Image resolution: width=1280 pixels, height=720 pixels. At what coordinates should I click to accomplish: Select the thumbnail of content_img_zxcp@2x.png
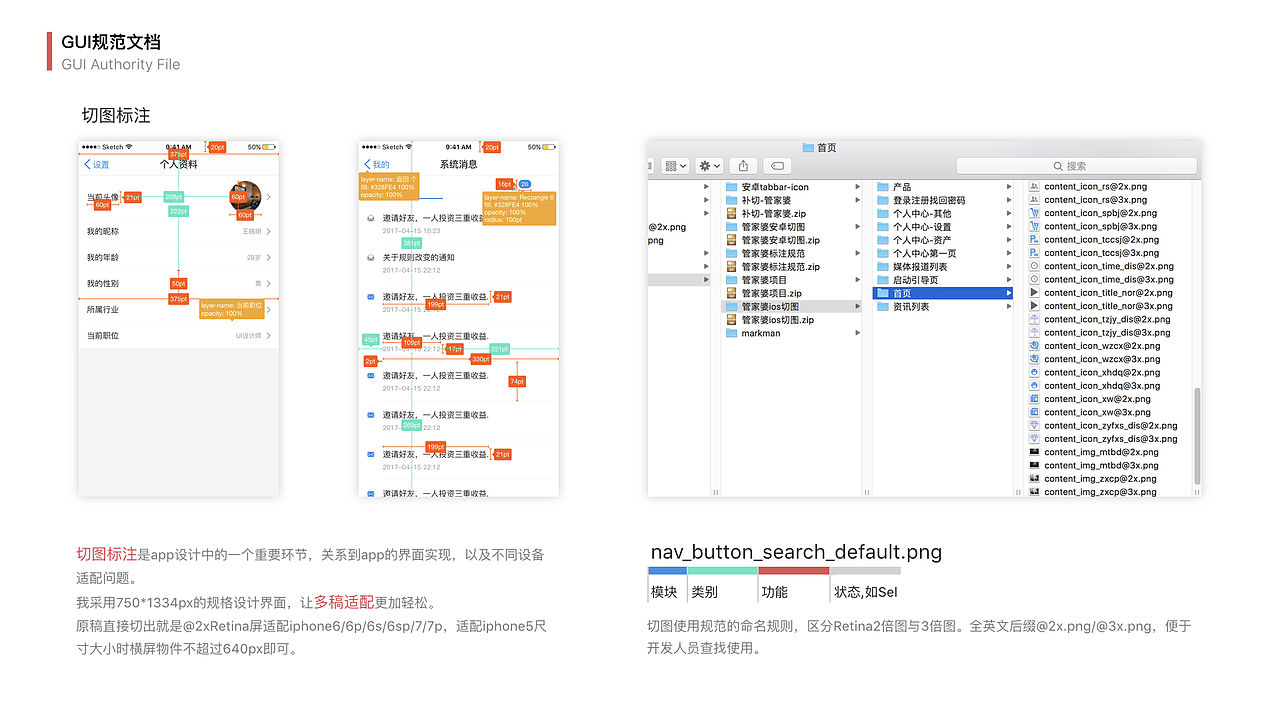pos(1034,478)
